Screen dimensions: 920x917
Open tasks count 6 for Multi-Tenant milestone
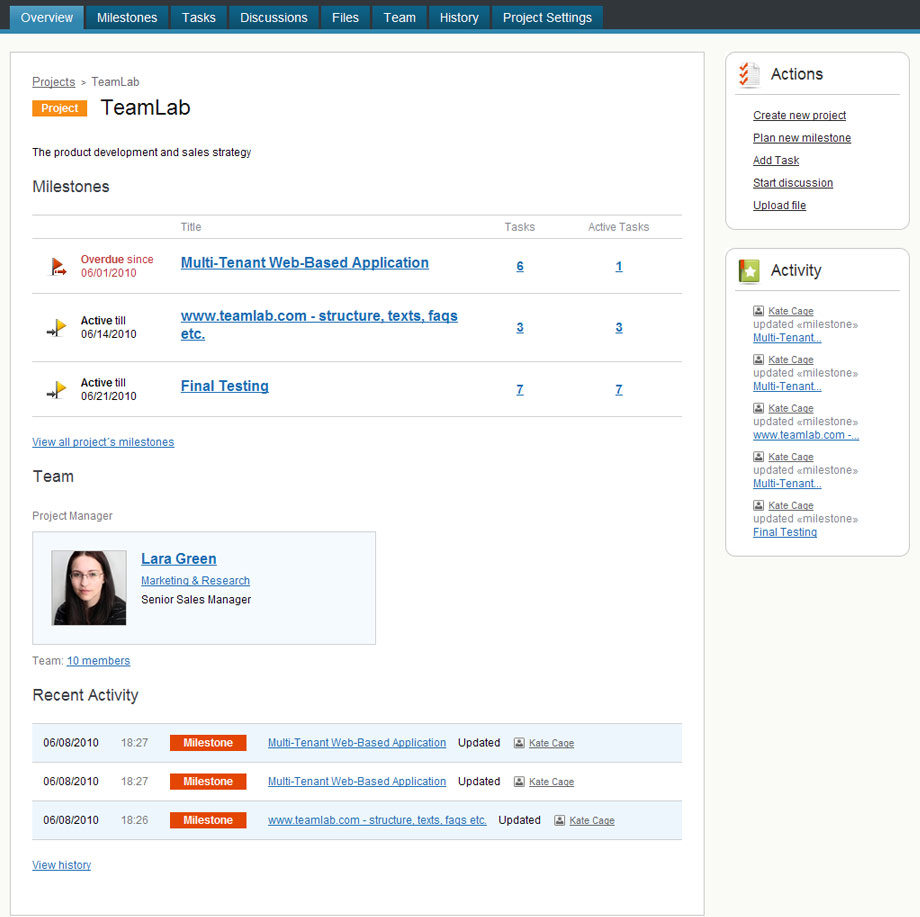[520, 266]
